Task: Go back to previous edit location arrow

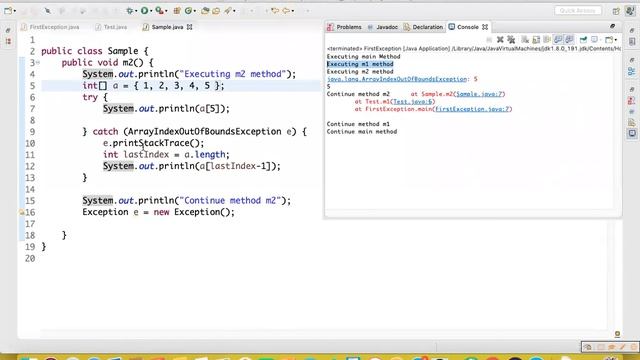Action: click(275, 11)
